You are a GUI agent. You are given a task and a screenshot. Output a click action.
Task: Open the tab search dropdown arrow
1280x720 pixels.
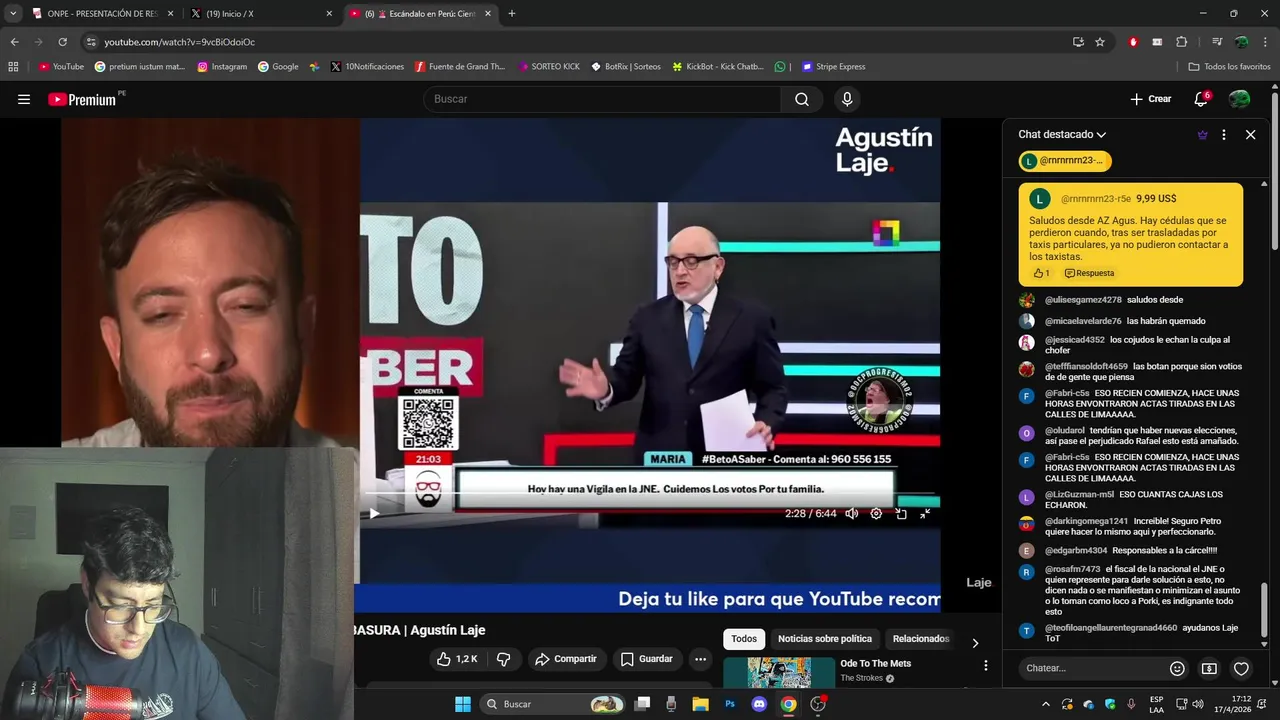pos(13,14)
